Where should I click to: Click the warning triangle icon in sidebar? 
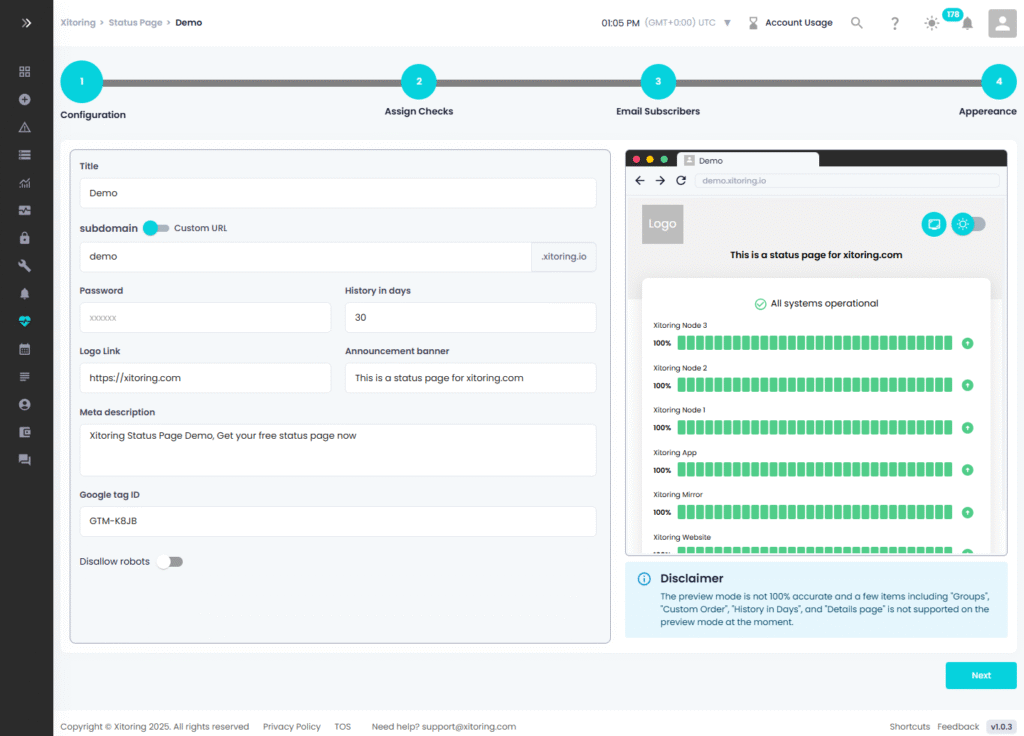click(x=25, y=127)
